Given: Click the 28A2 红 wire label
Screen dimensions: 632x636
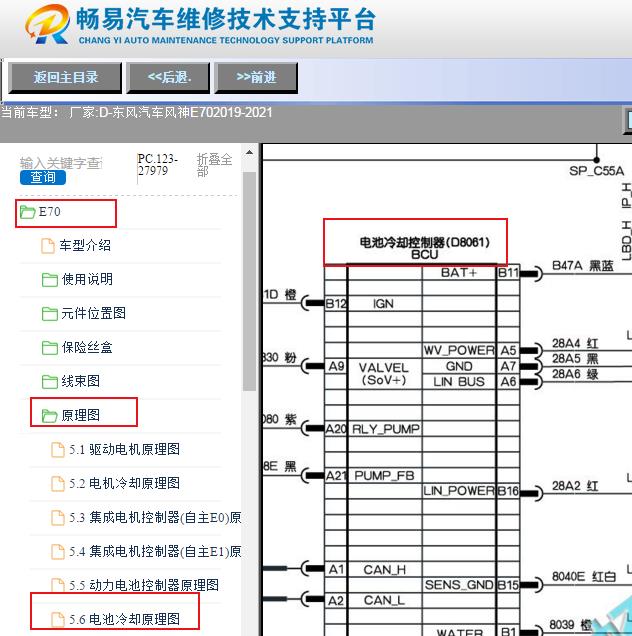Looking at the screenshot, I should (575, 486).
